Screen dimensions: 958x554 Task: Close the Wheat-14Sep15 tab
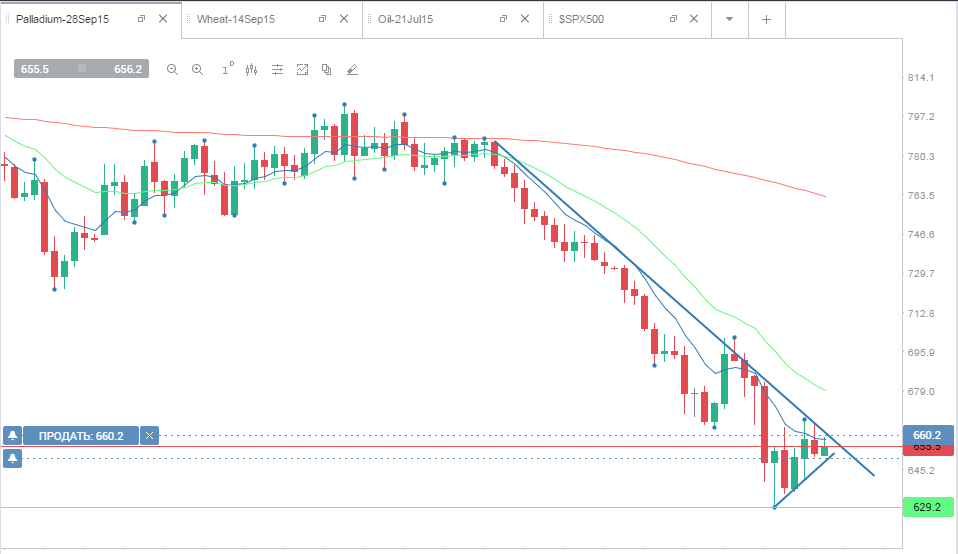[x=344, y=19]
